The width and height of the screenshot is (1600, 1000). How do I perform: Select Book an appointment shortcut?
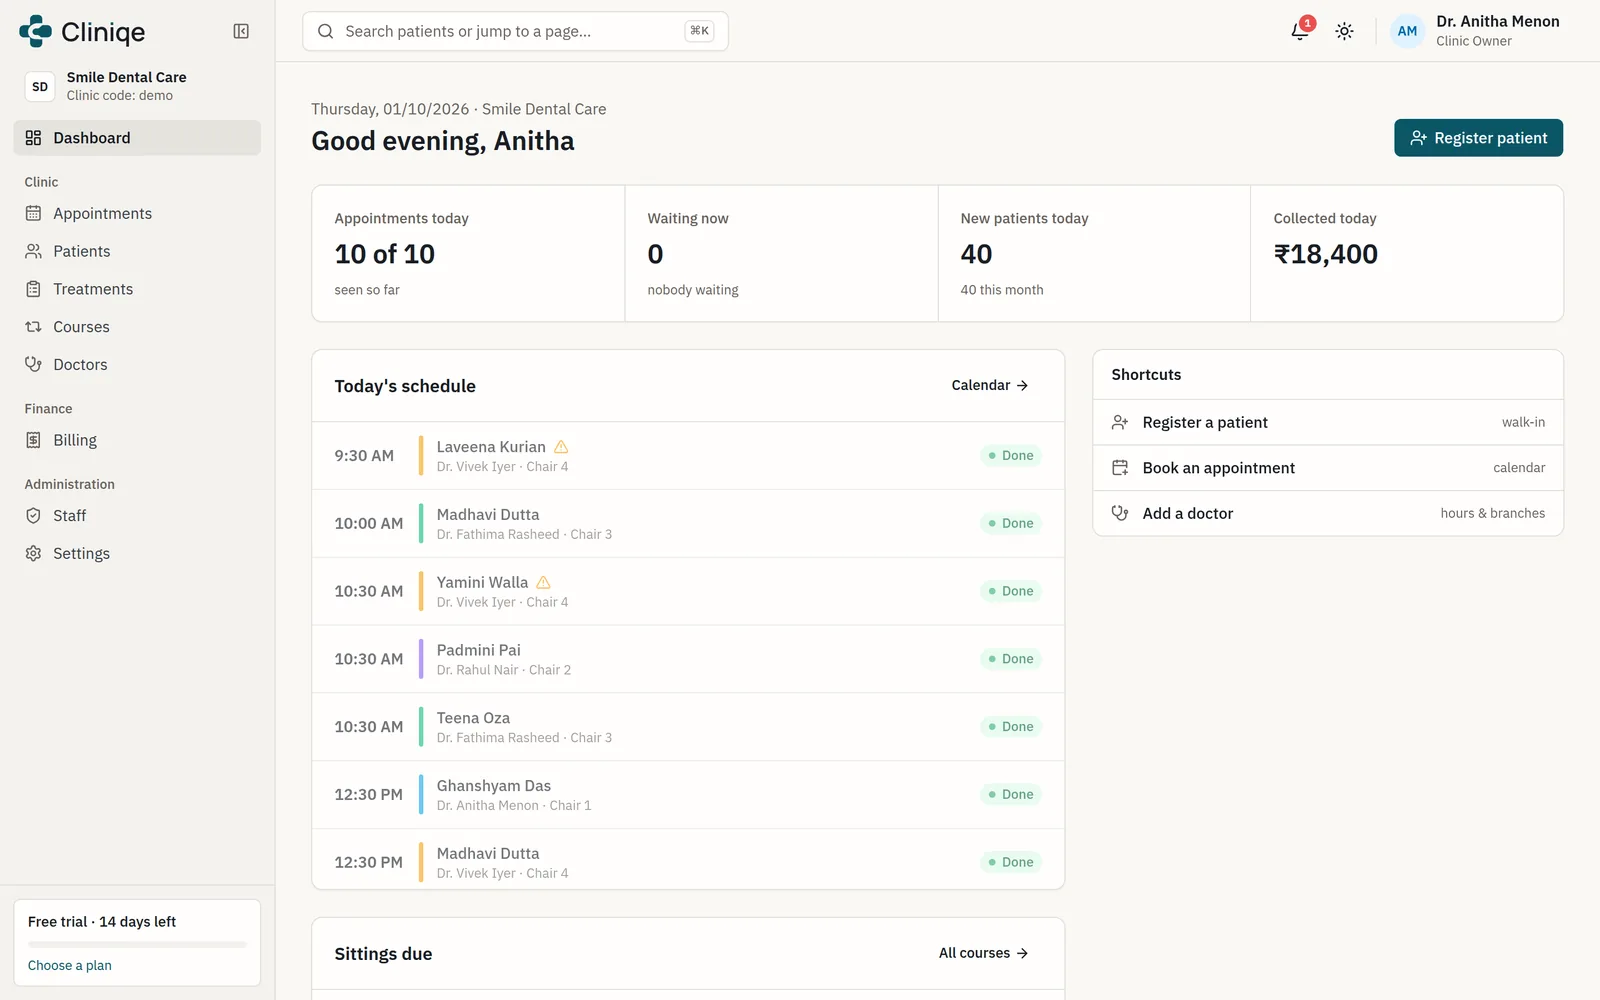1328,468
